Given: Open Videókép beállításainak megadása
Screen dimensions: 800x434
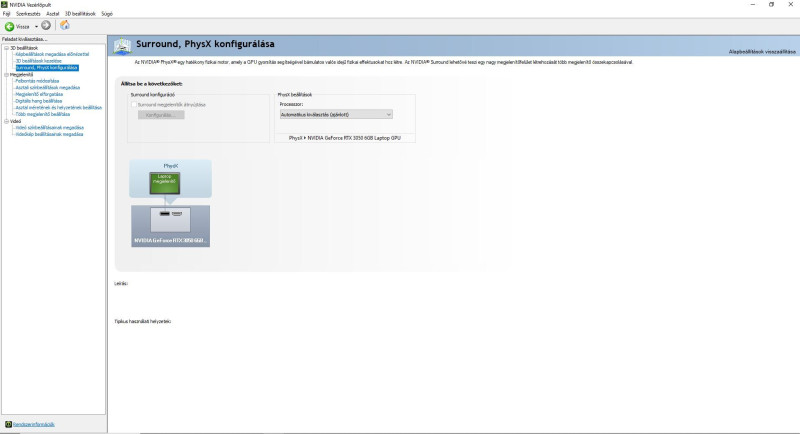Looking at the screenshot, I should tap(49, 134).
